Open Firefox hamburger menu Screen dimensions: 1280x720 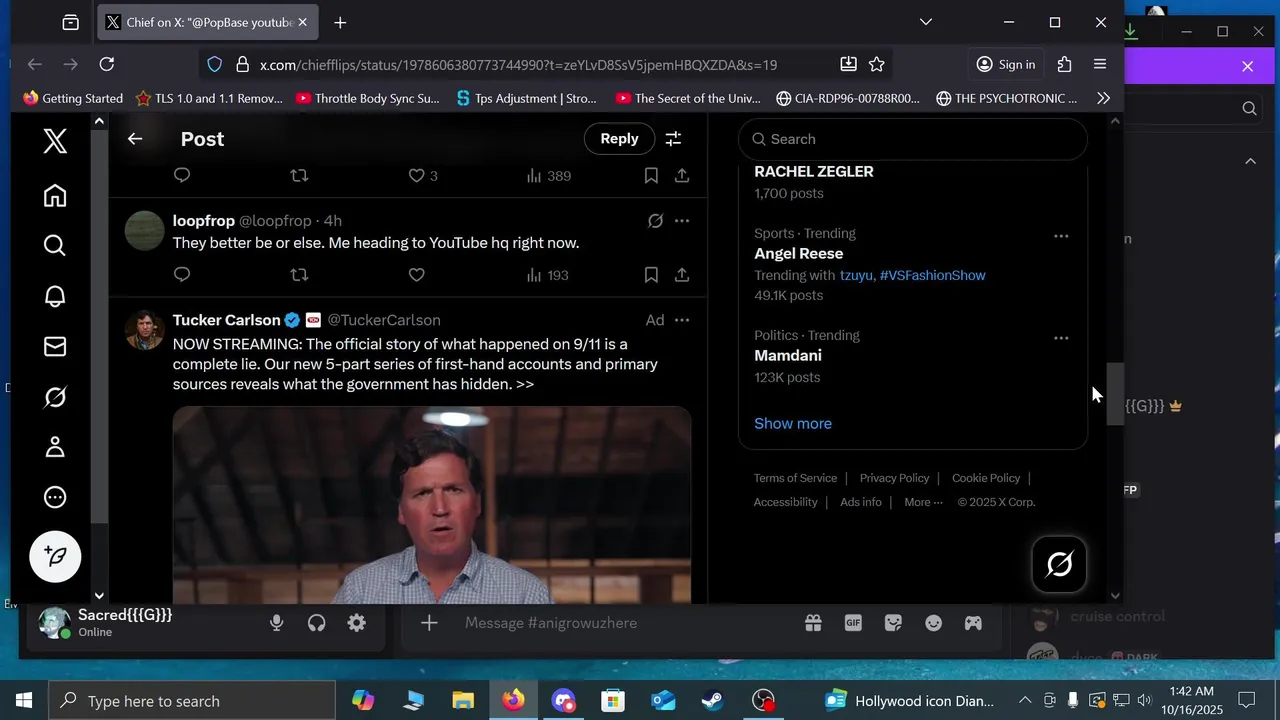click(1100, 64)
